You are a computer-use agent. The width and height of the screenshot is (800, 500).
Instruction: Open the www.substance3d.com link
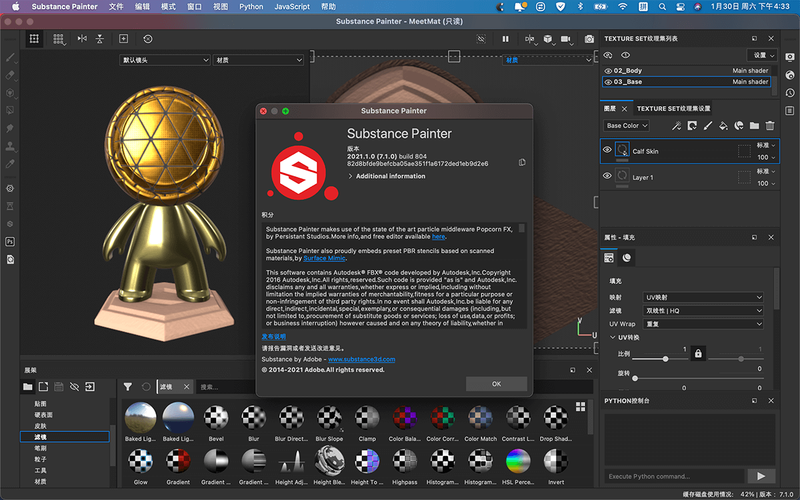click(x=361, y=359)
